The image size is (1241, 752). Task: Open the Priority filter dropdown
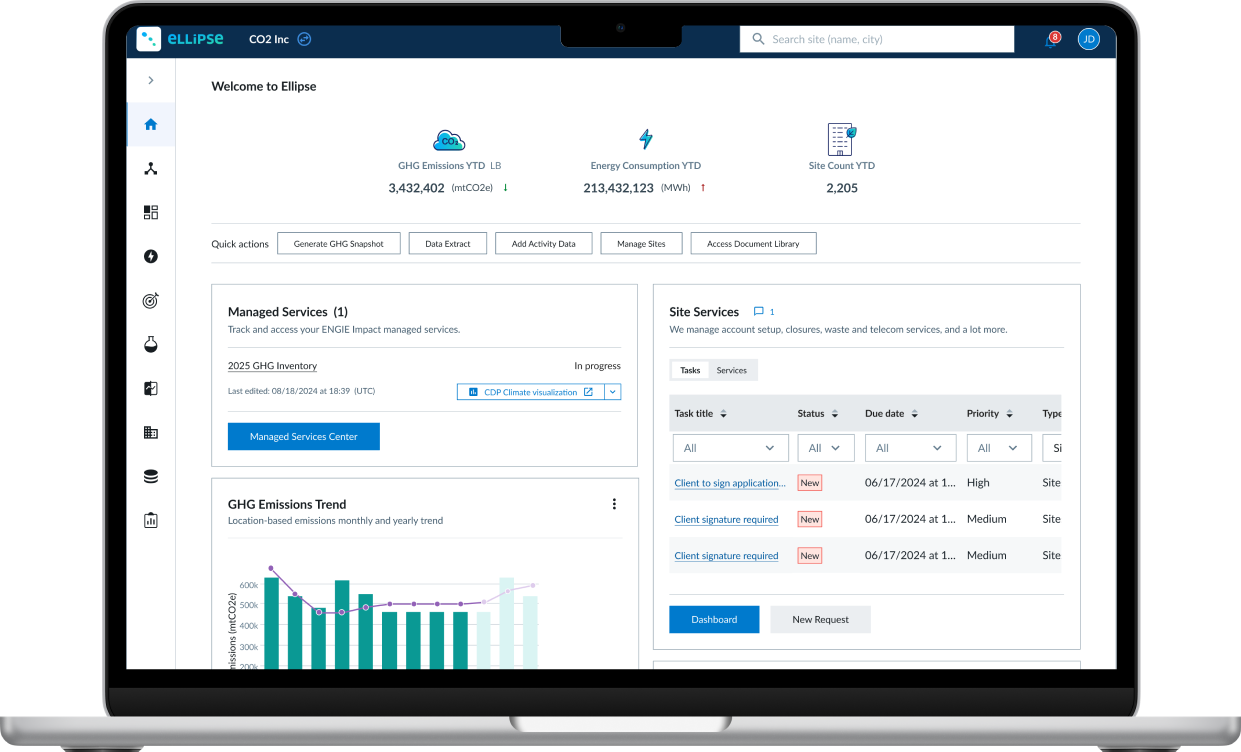click(1000, 448)
